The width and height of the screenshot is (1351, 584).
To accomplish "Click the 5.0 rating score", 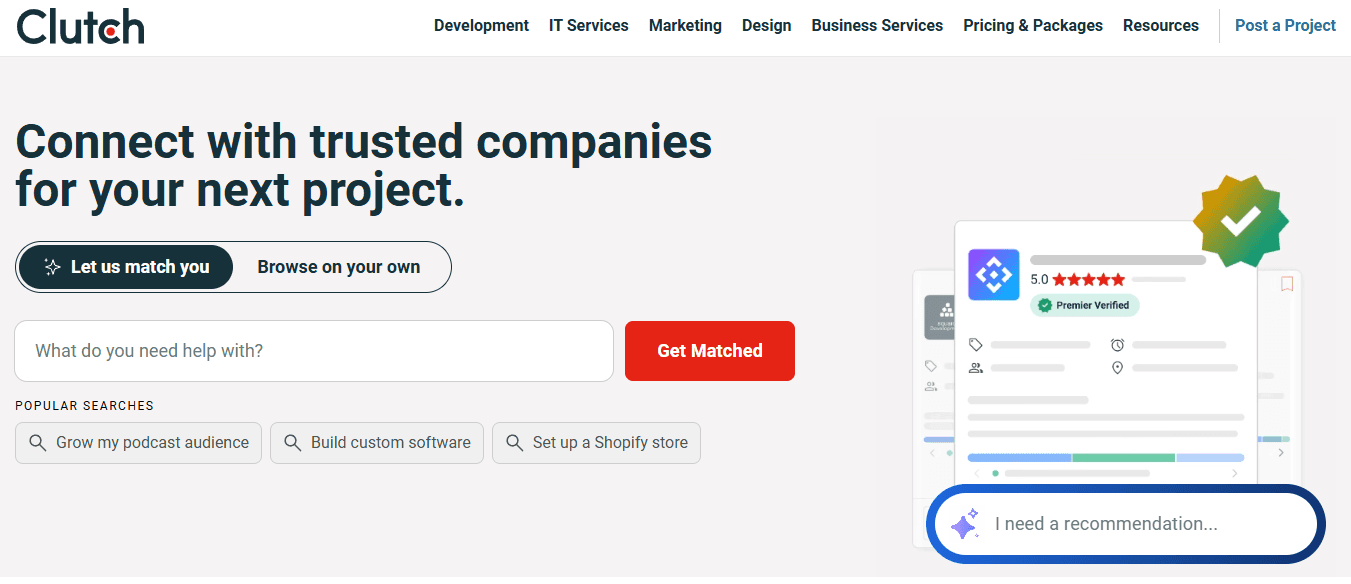I will (1040, 280).
